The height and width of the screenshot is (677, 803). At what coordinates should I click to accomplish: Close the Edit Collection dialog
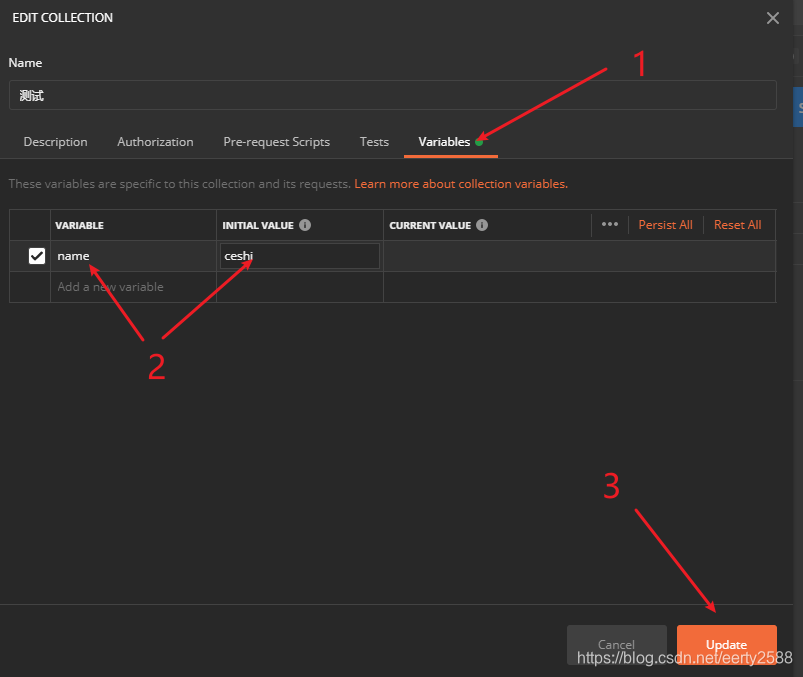coord(773,18)
